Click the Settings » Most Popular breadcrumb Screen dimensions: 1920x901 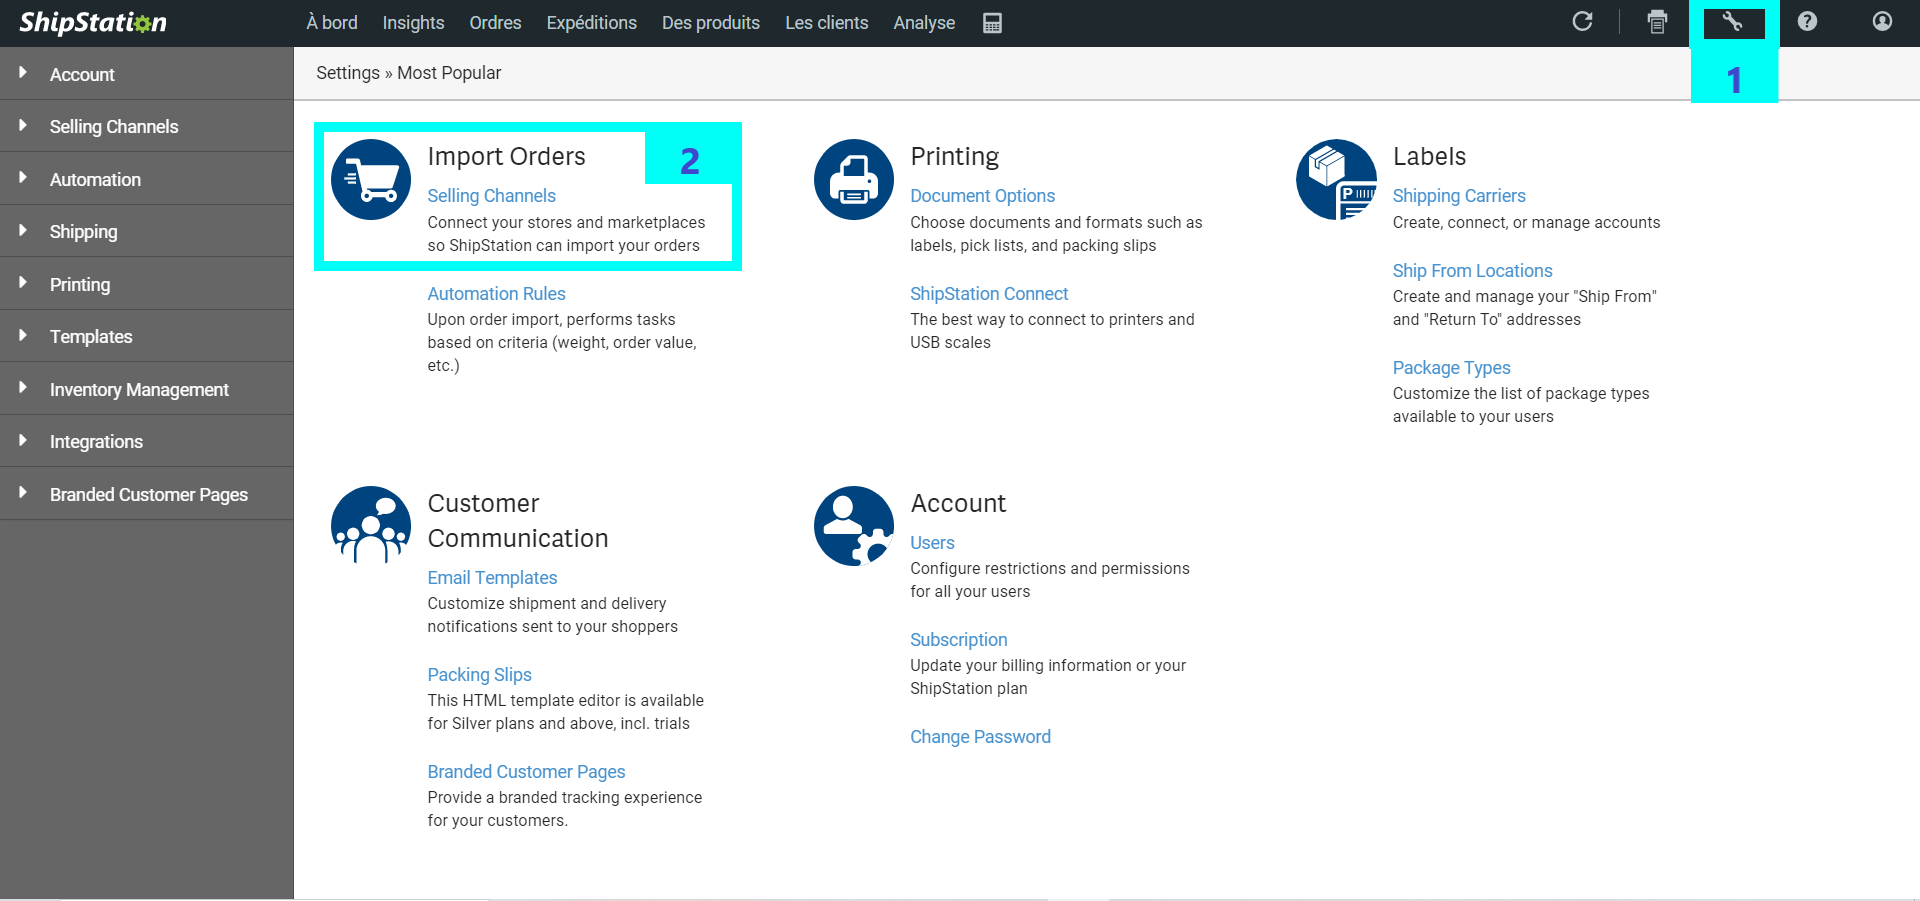[408, 73]
